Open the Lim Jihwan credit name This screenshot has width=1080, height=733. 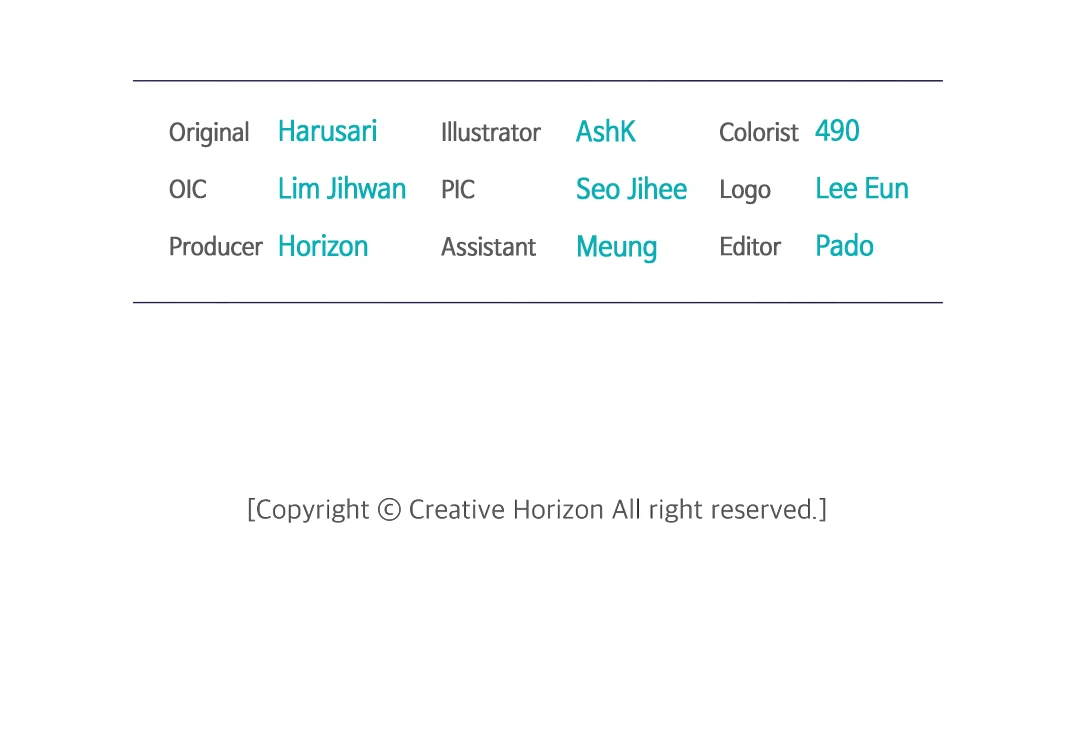tap(341, 189)
